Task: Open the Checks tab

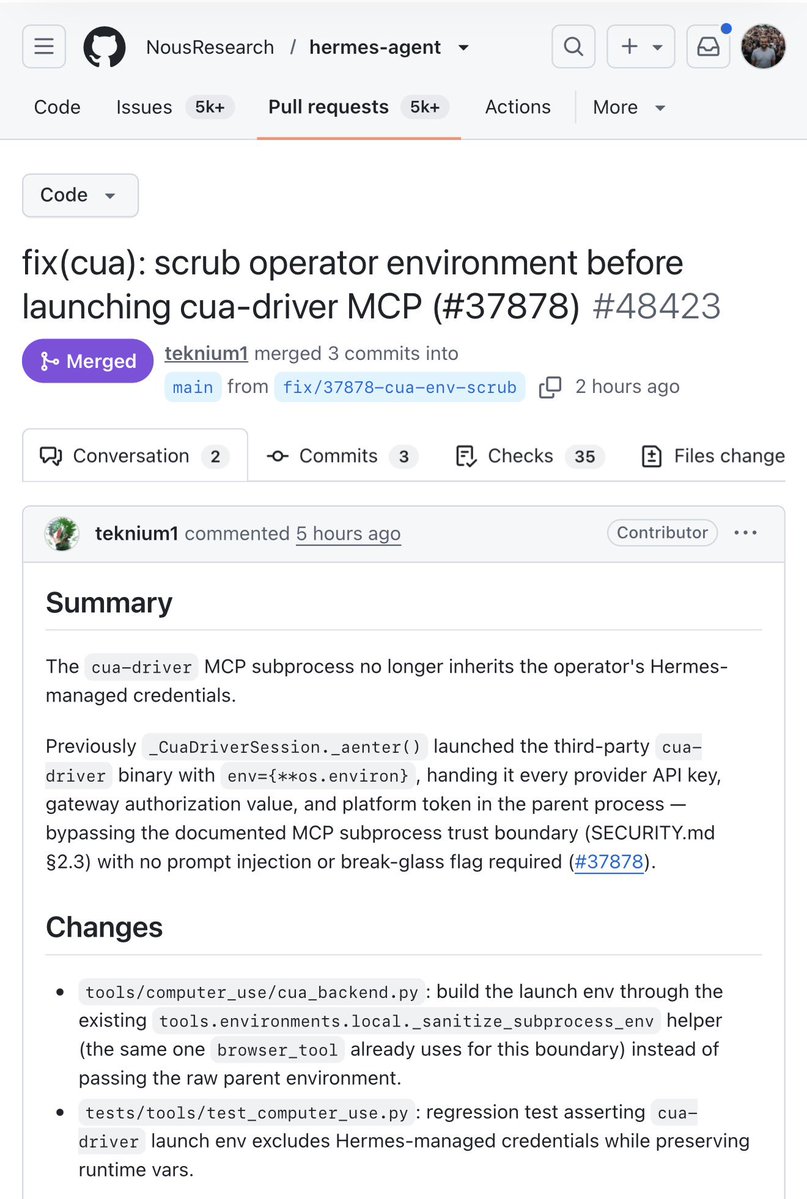Action: point(529,456)
